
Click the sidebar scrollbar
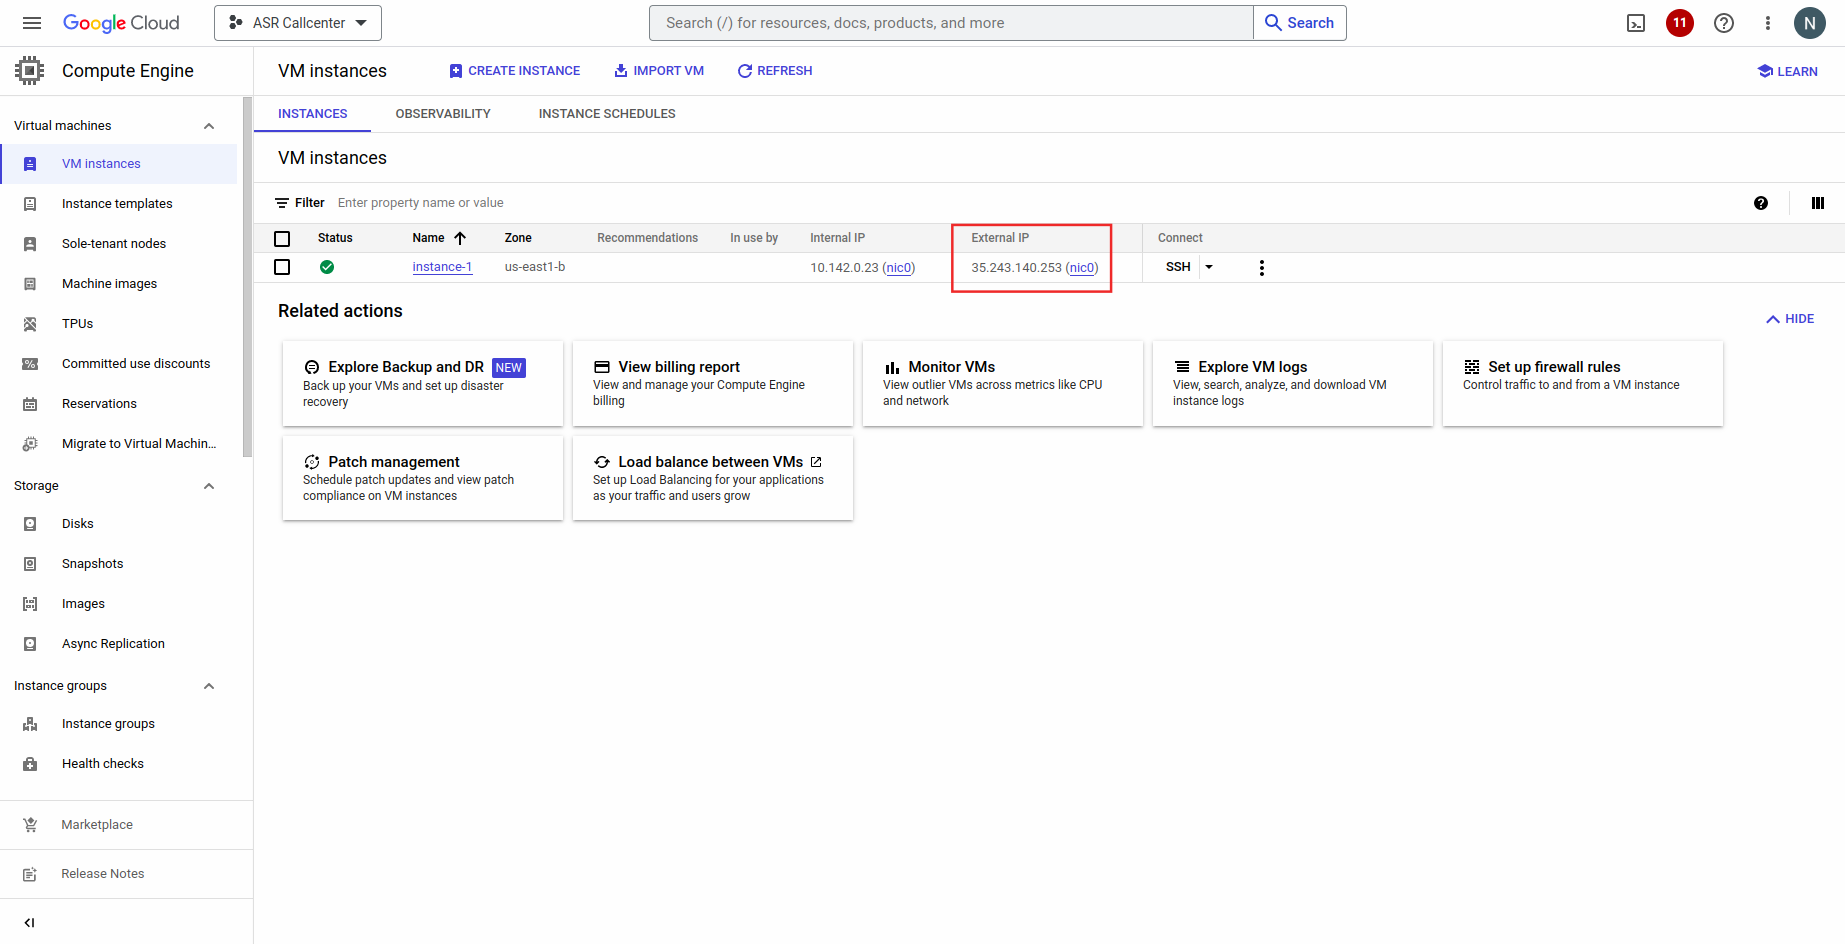coord(247,277)
